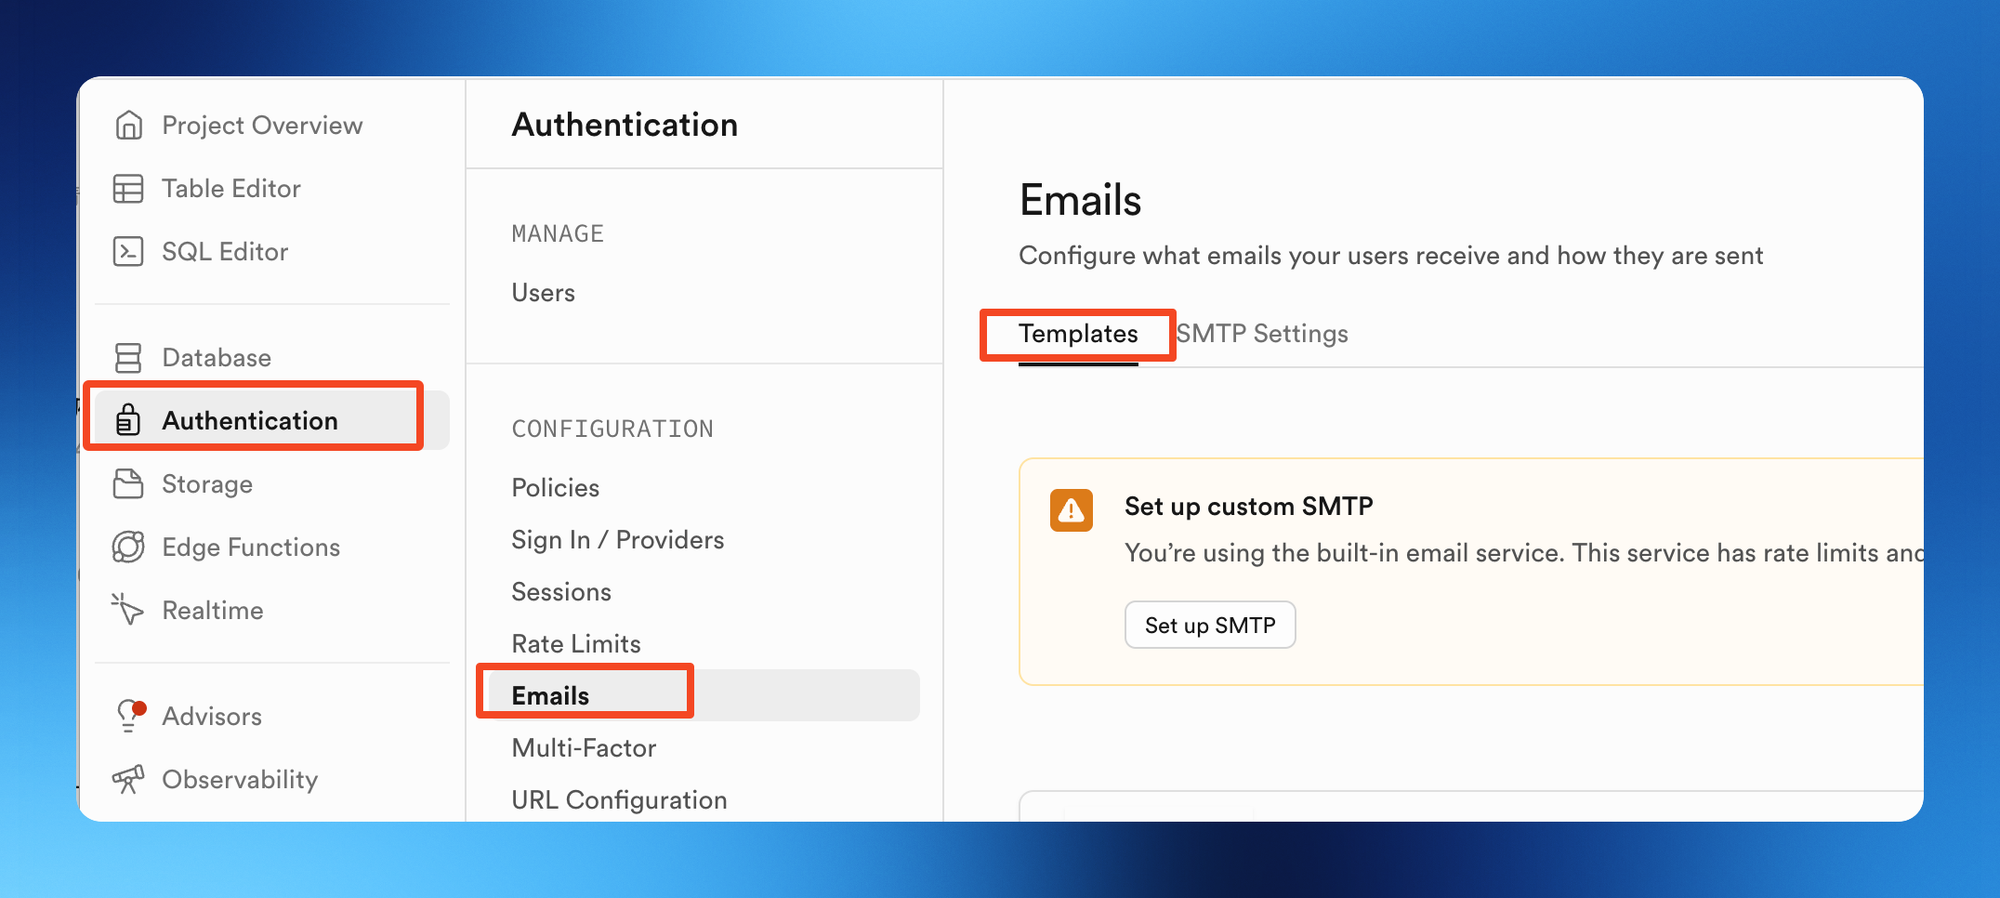
Task: Open the Observability telescope icon
Action: tap(129, 779)
